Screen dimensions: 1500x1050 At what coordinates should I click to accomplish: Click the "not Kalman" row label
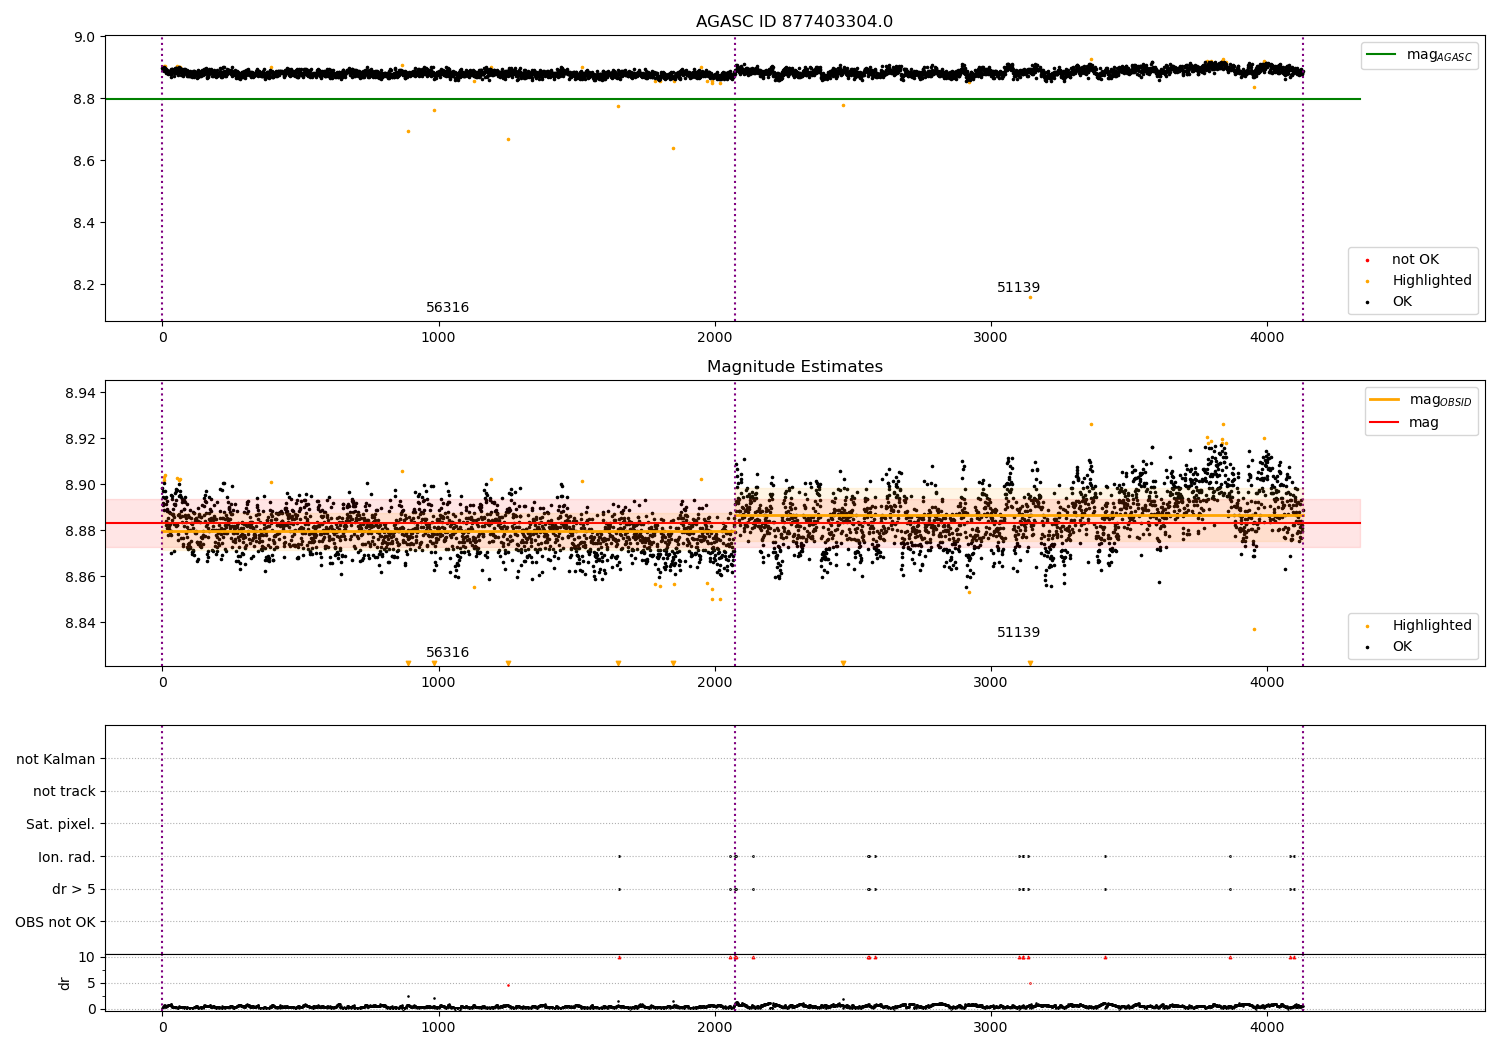pos(56,760)
